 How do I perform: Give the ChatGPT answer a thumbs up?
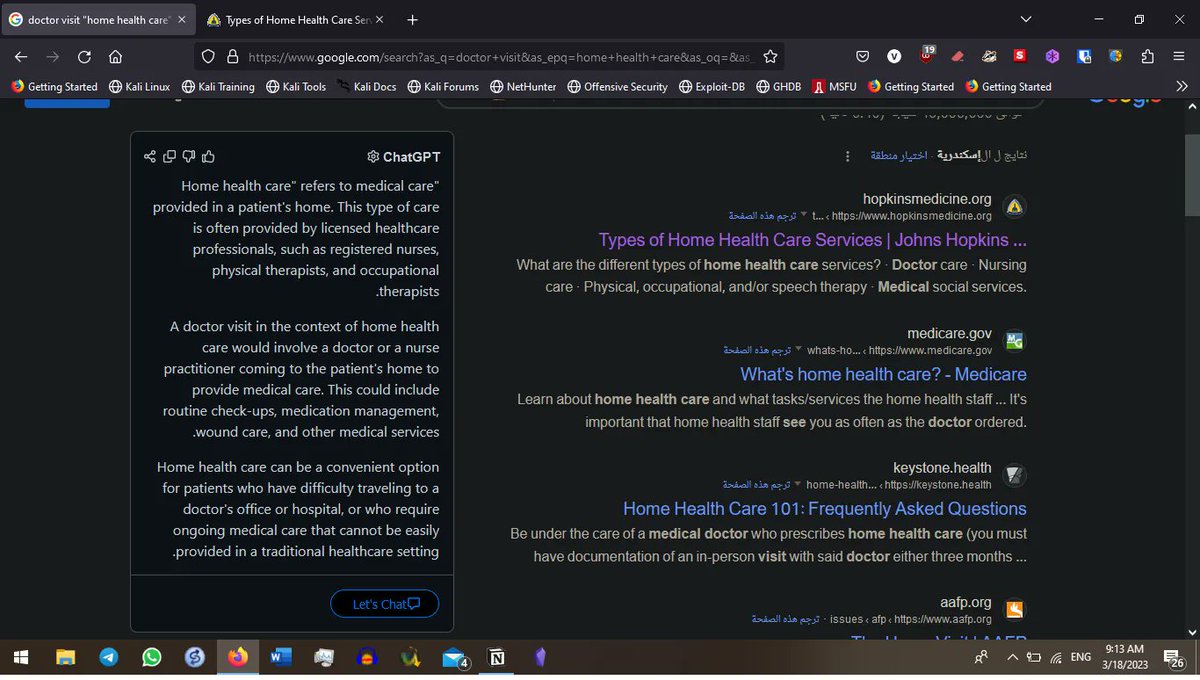(x=208, y=156)
